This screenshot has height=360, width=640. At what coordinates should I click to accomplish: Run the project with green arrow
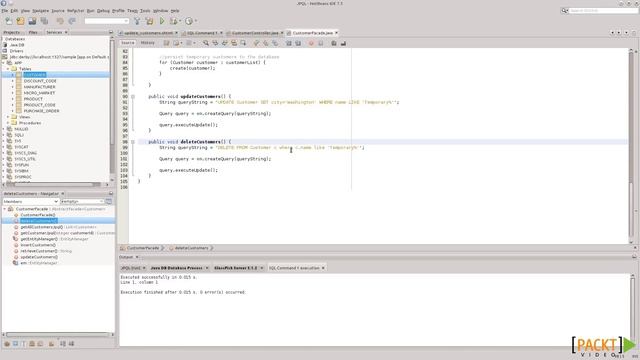pos(162,21)
